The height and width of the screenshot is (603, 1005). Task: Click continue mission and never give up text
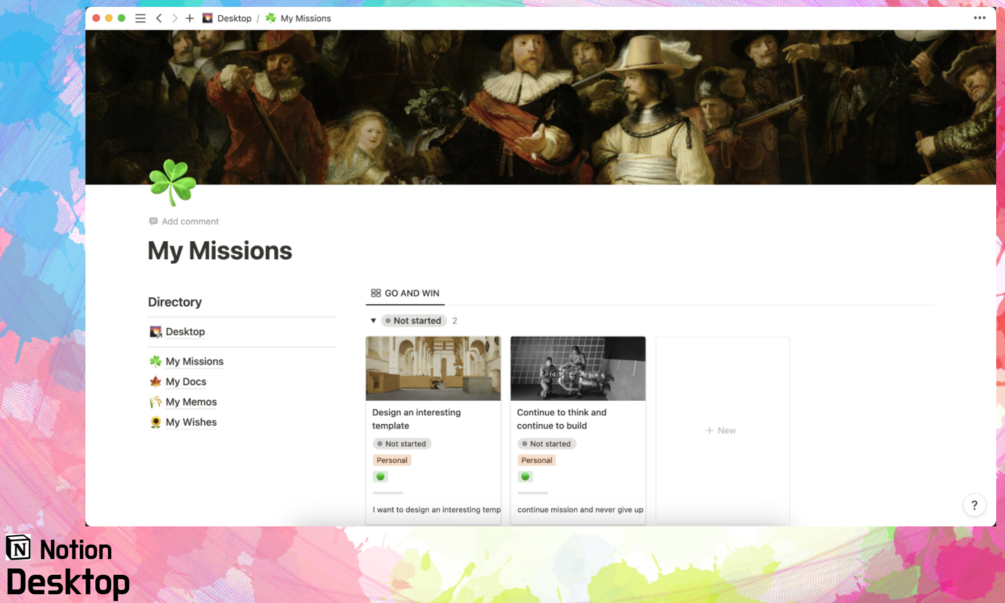pyautogui.click(x=580, y=509)
